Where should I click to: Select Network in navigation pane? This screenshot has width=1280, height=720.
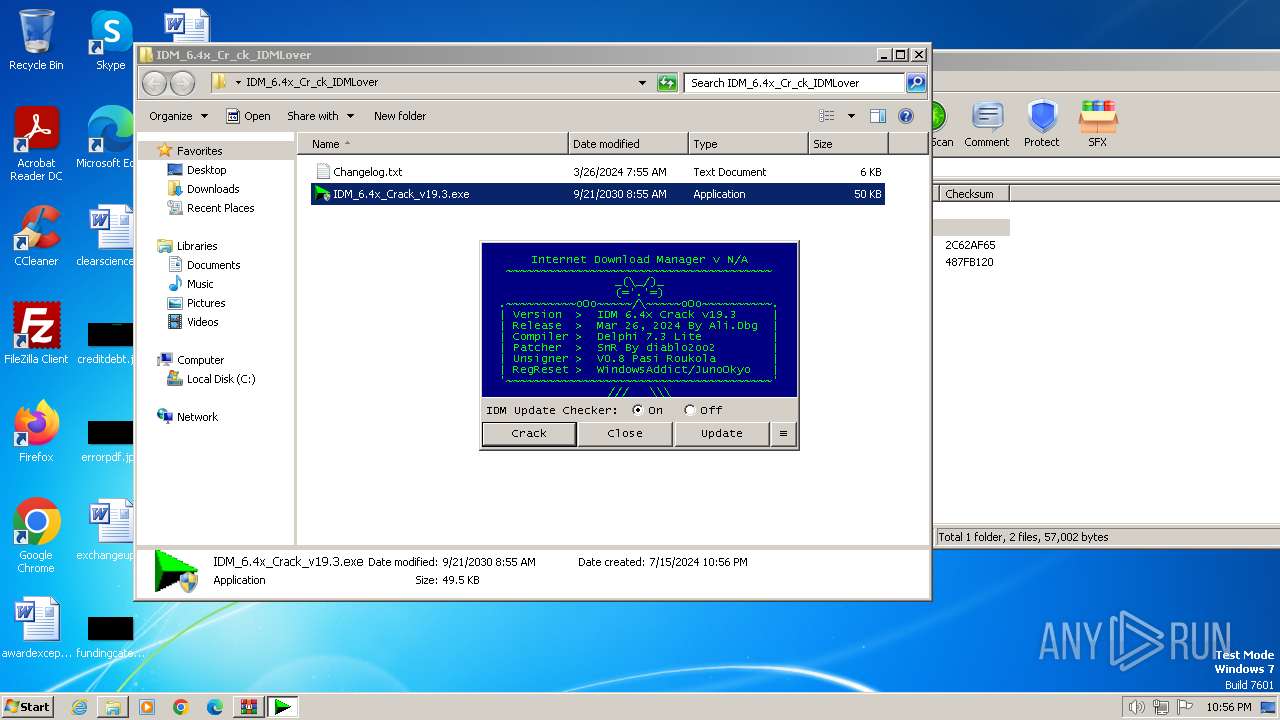tap(197, 417)
